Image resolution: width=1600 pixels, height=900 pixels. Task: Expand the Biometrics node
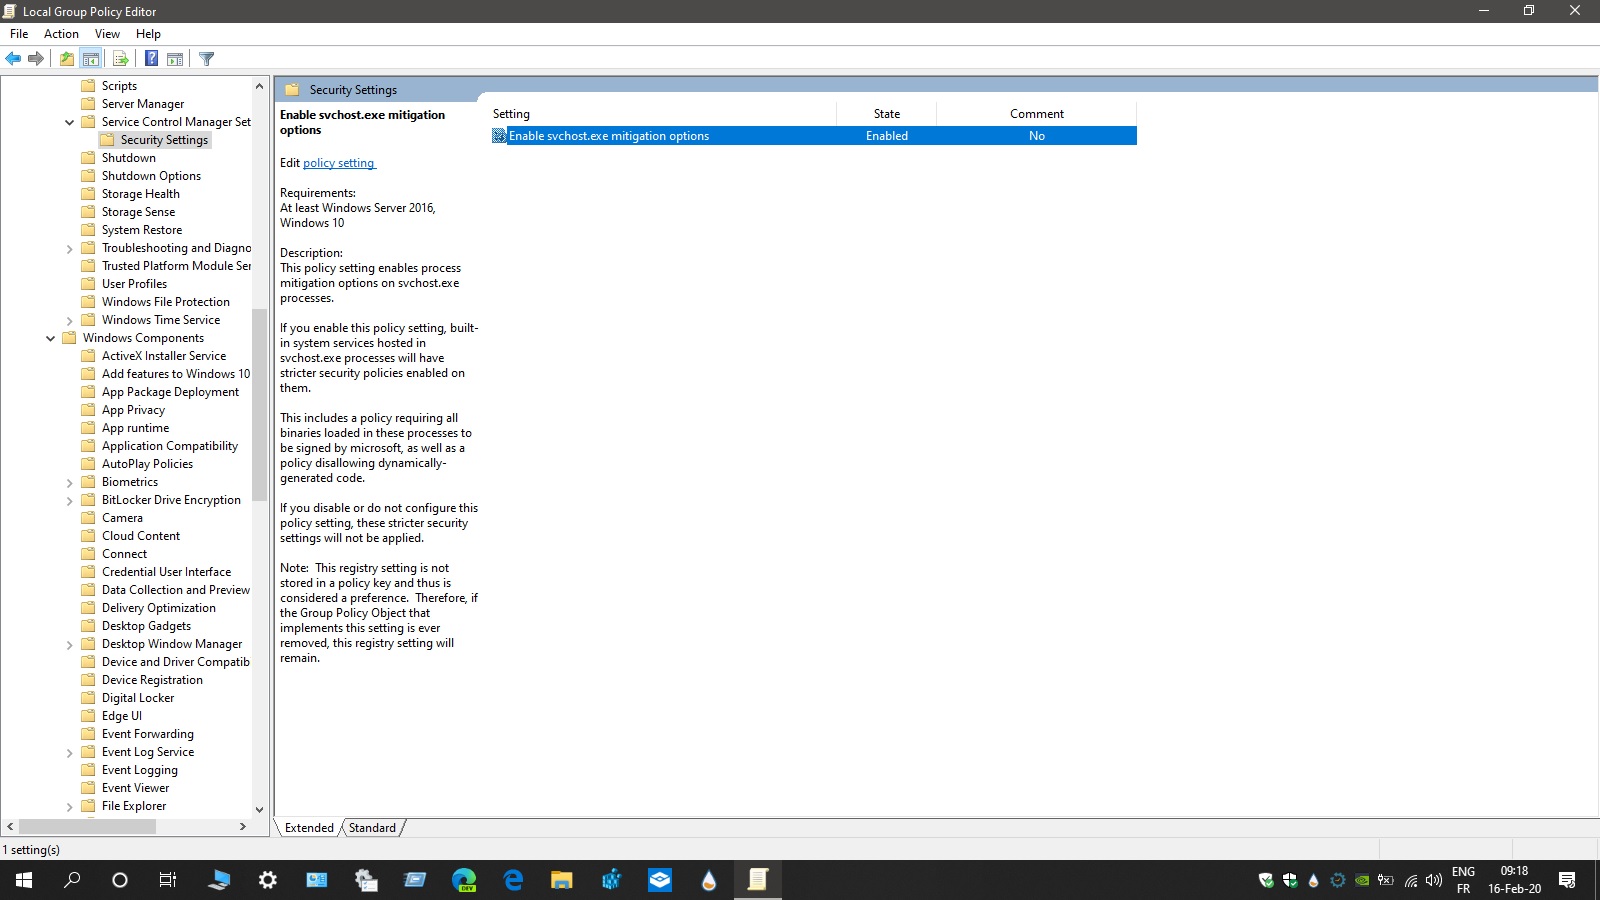coord(69,482)
